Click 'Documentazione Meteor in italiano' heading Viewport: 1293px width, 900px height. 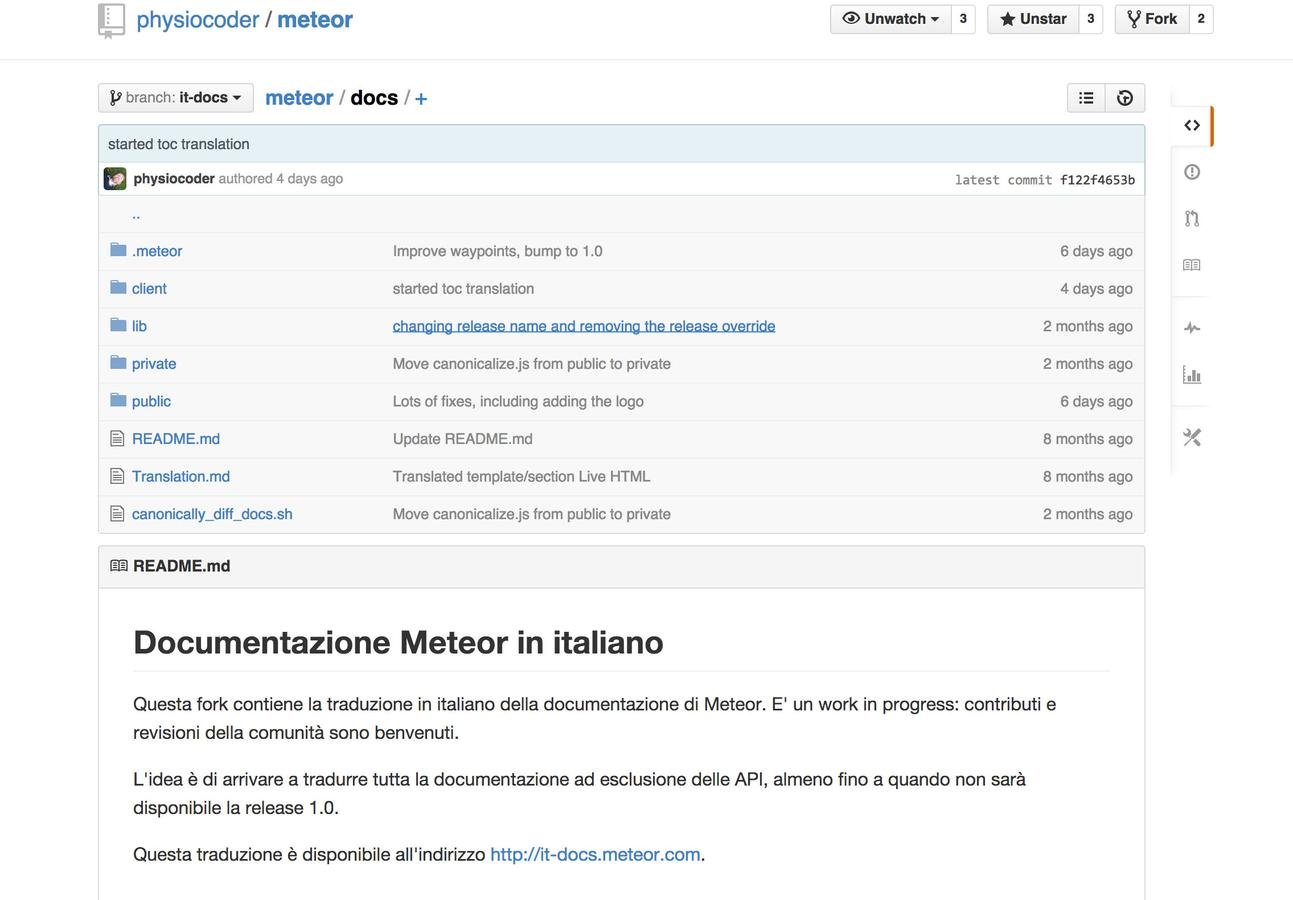(398, 642)
